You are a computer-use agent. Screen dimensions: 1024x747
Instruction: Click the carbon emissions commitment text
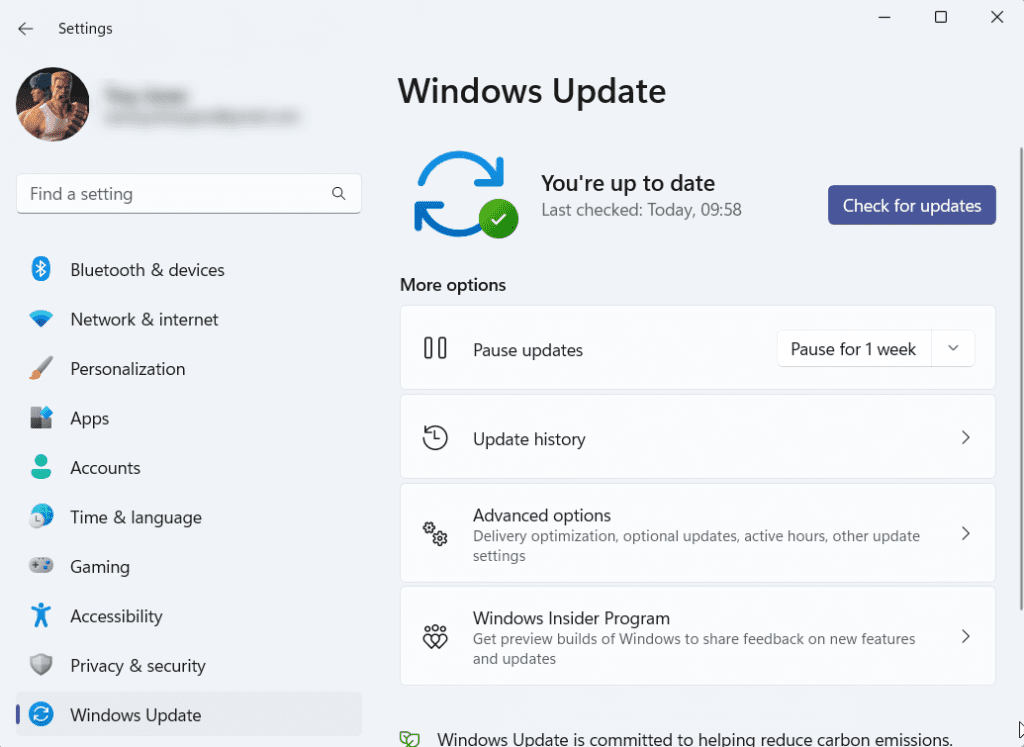pyautogui.click(x=695, y=739)
